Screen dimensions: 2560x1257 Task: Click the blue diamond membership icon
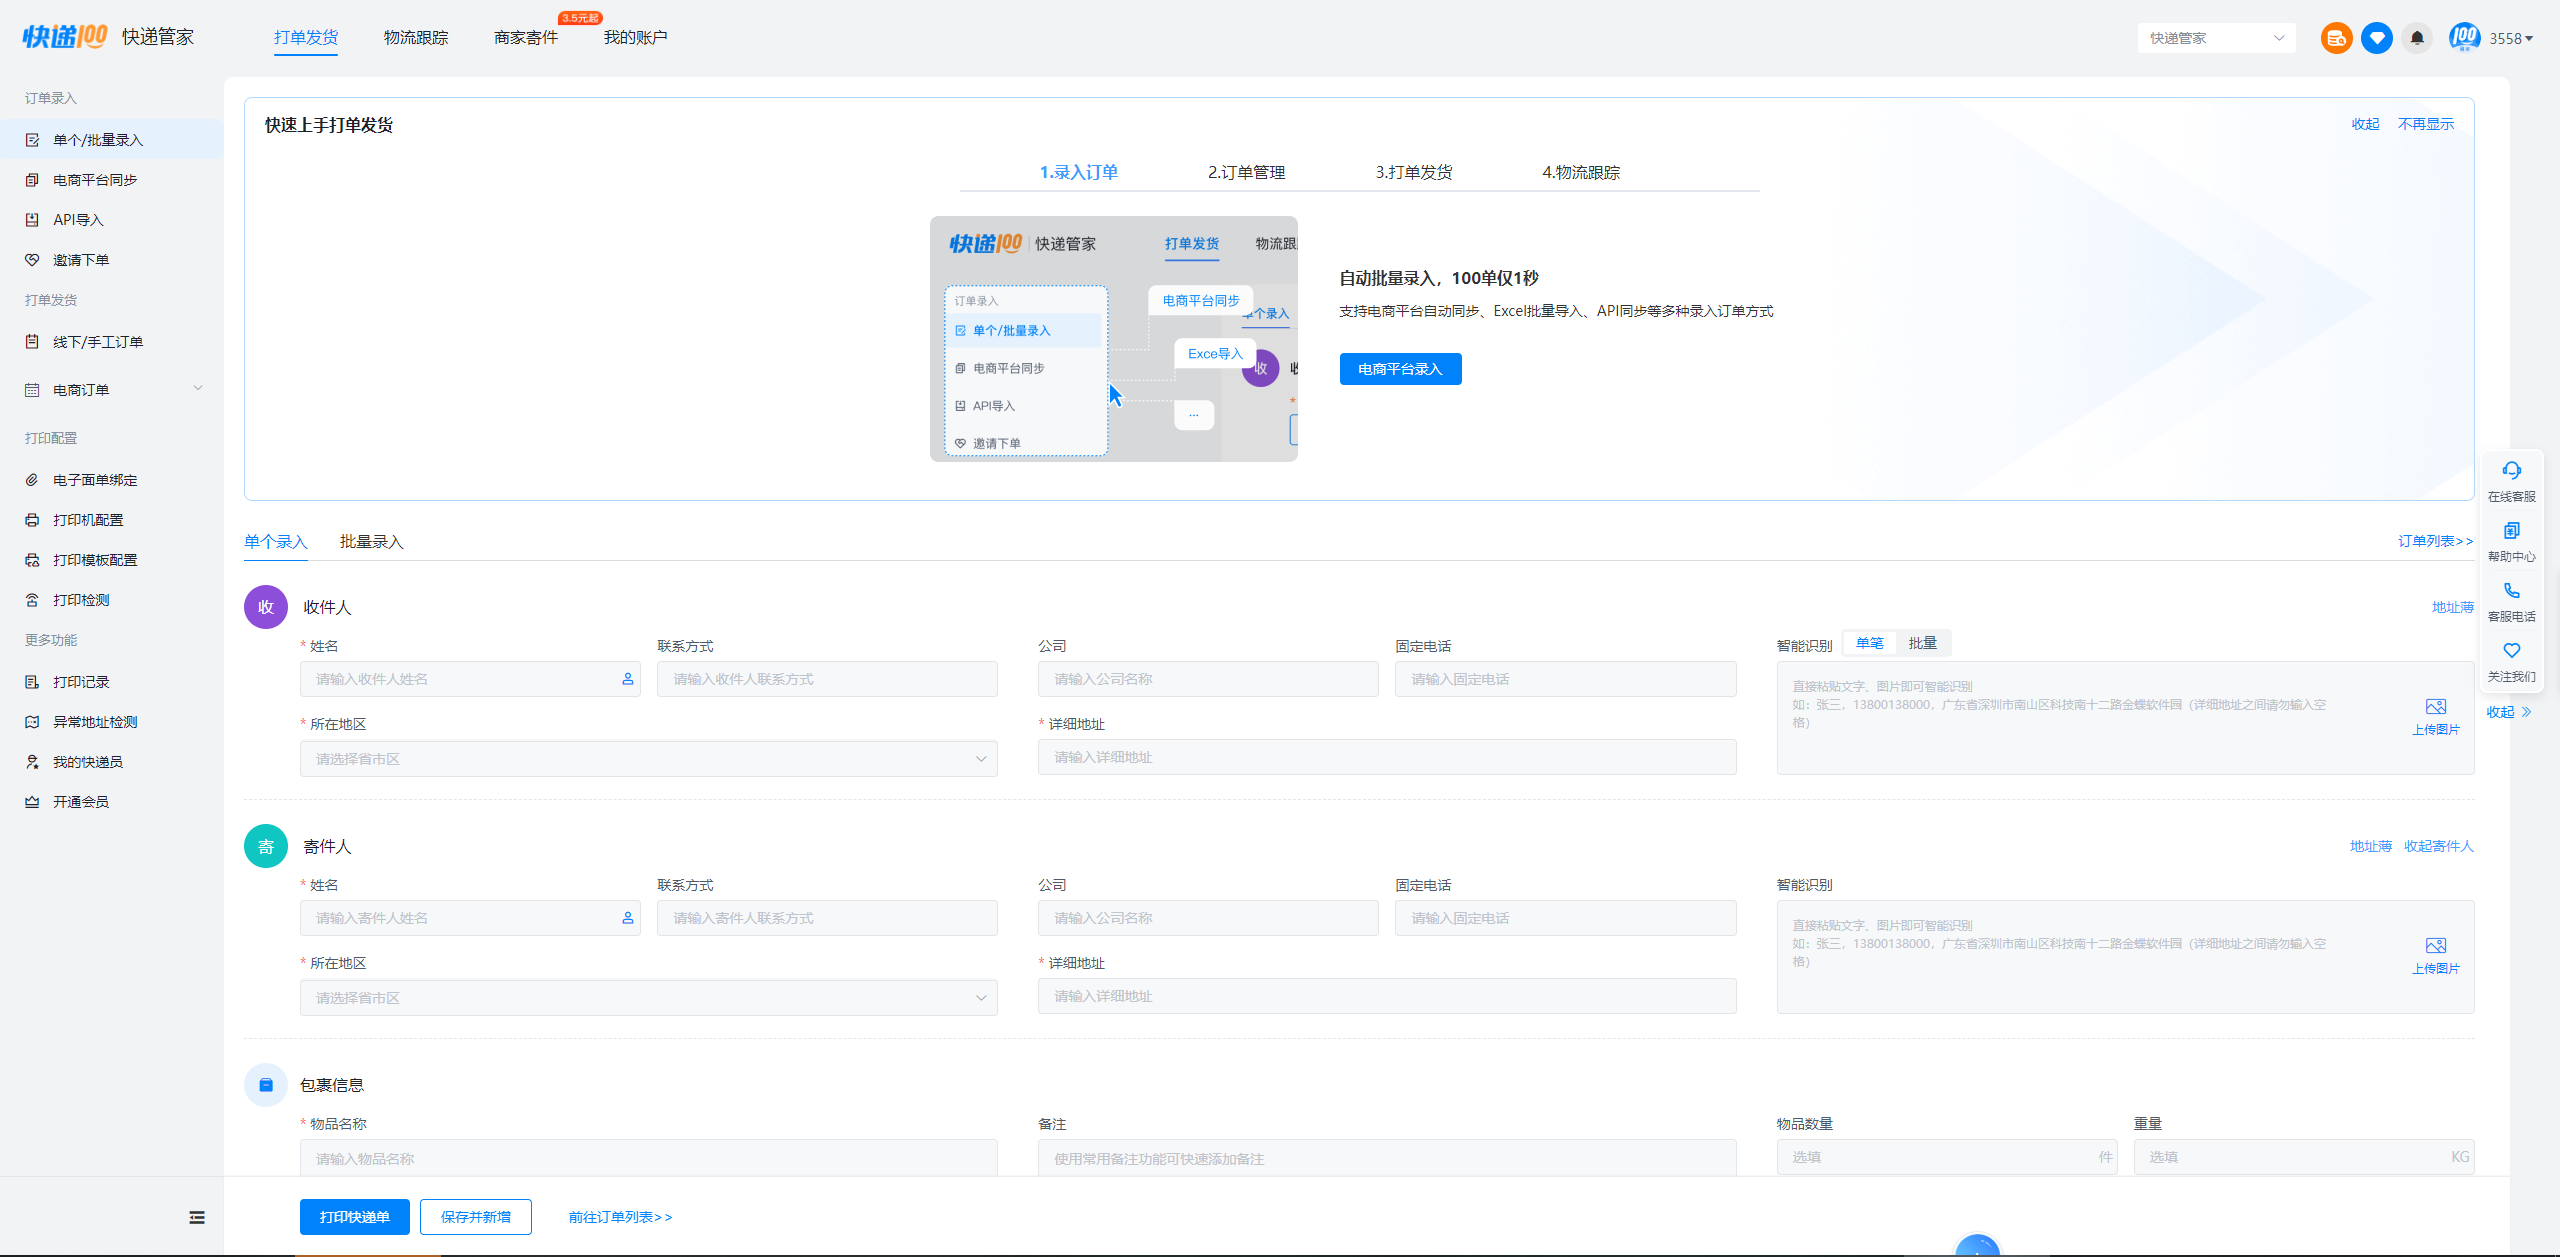click(x=2377, y=38)
